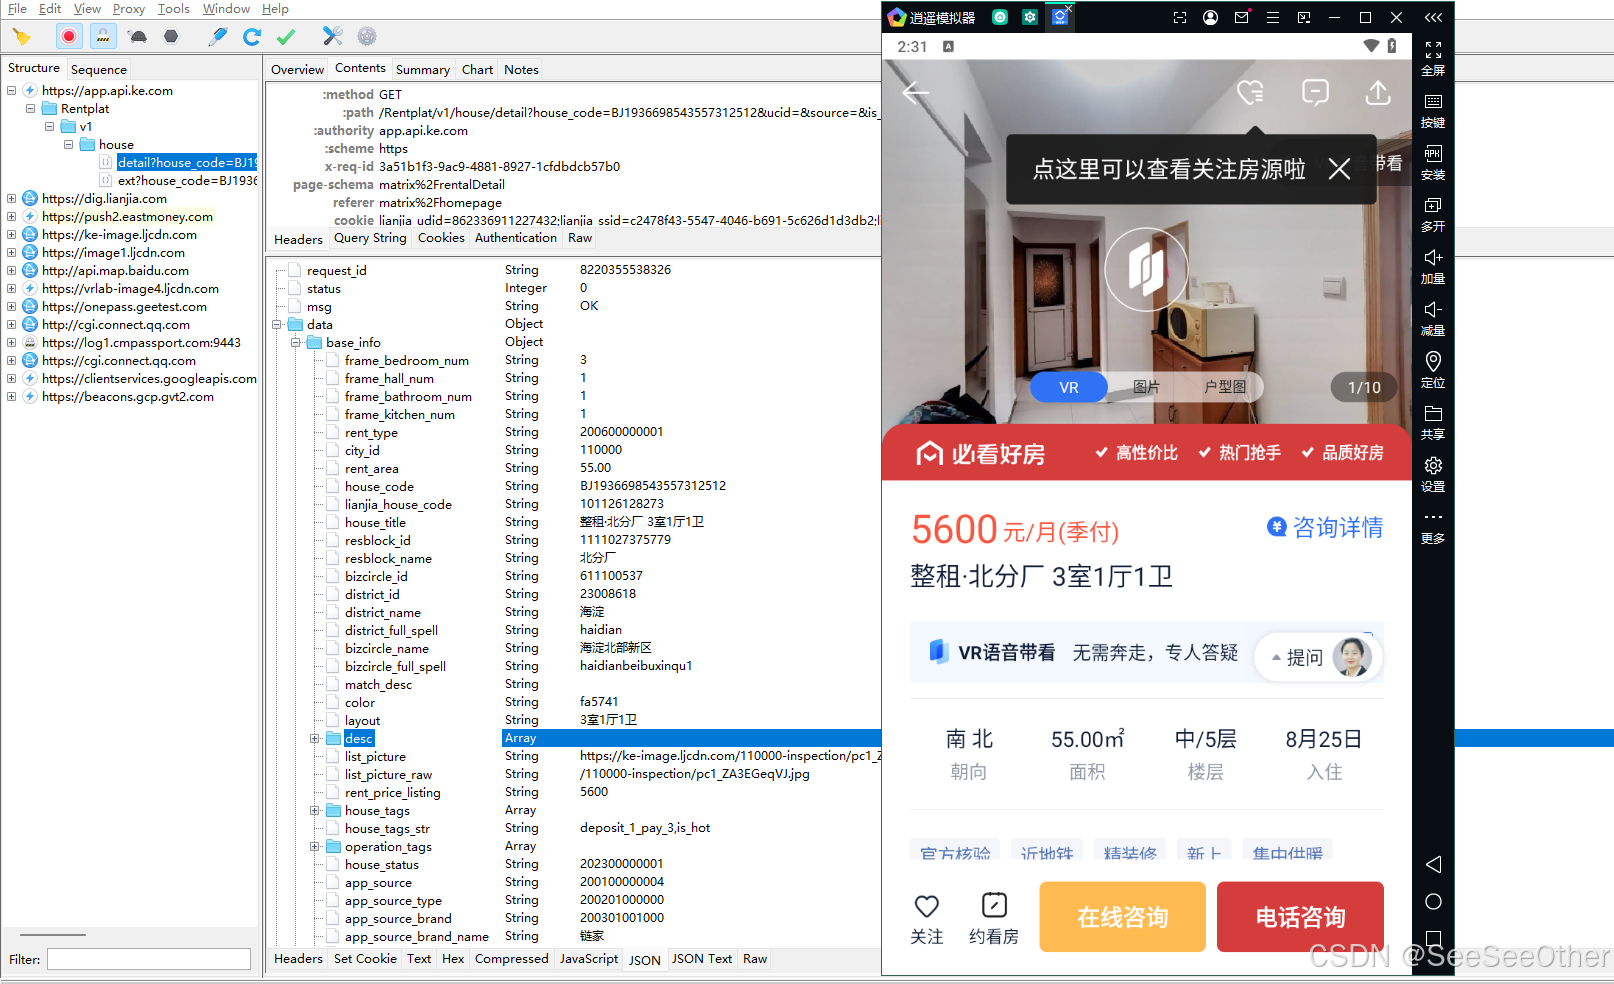
Task: Select the VR pill on image
Action: click(1069, 387)
